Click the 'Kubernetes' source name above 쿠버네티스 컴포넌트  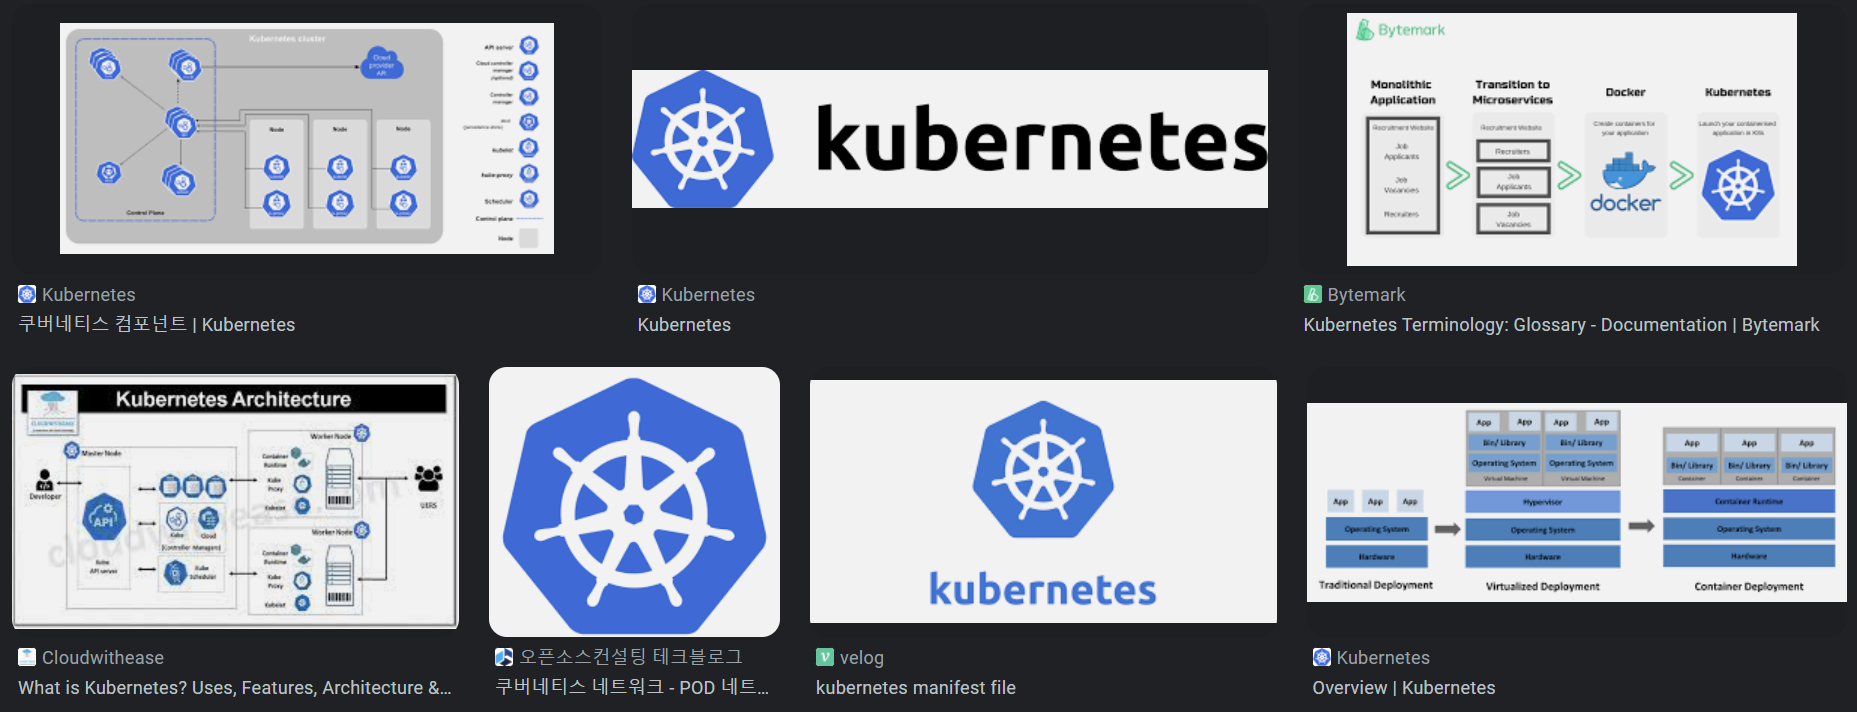click(89, 295)
